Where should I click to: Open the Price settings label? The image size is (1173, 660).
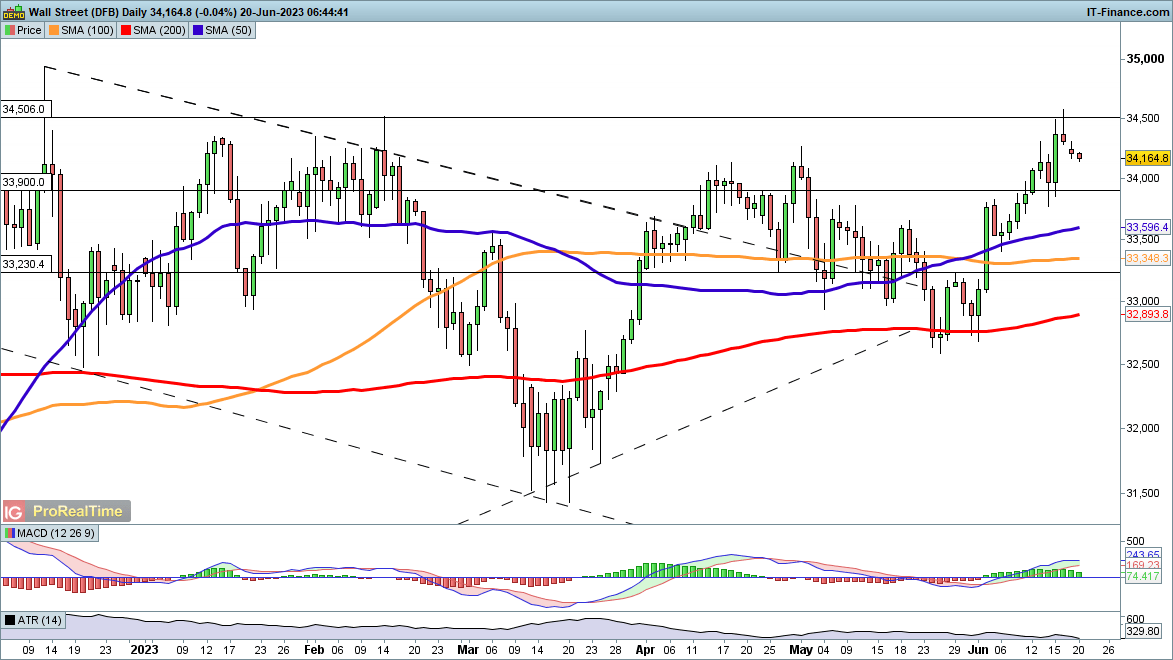click(29, 31)
